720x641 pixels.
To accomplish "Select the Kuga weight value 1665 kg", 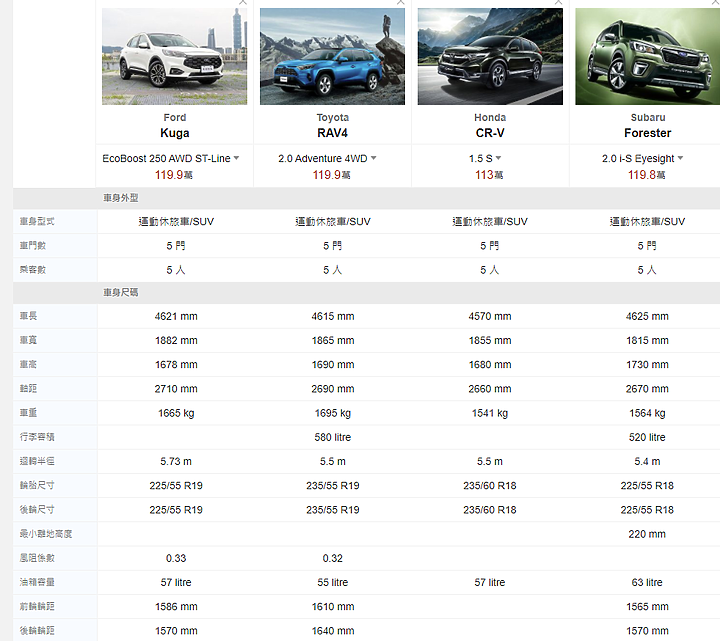I will pos(176,413).
